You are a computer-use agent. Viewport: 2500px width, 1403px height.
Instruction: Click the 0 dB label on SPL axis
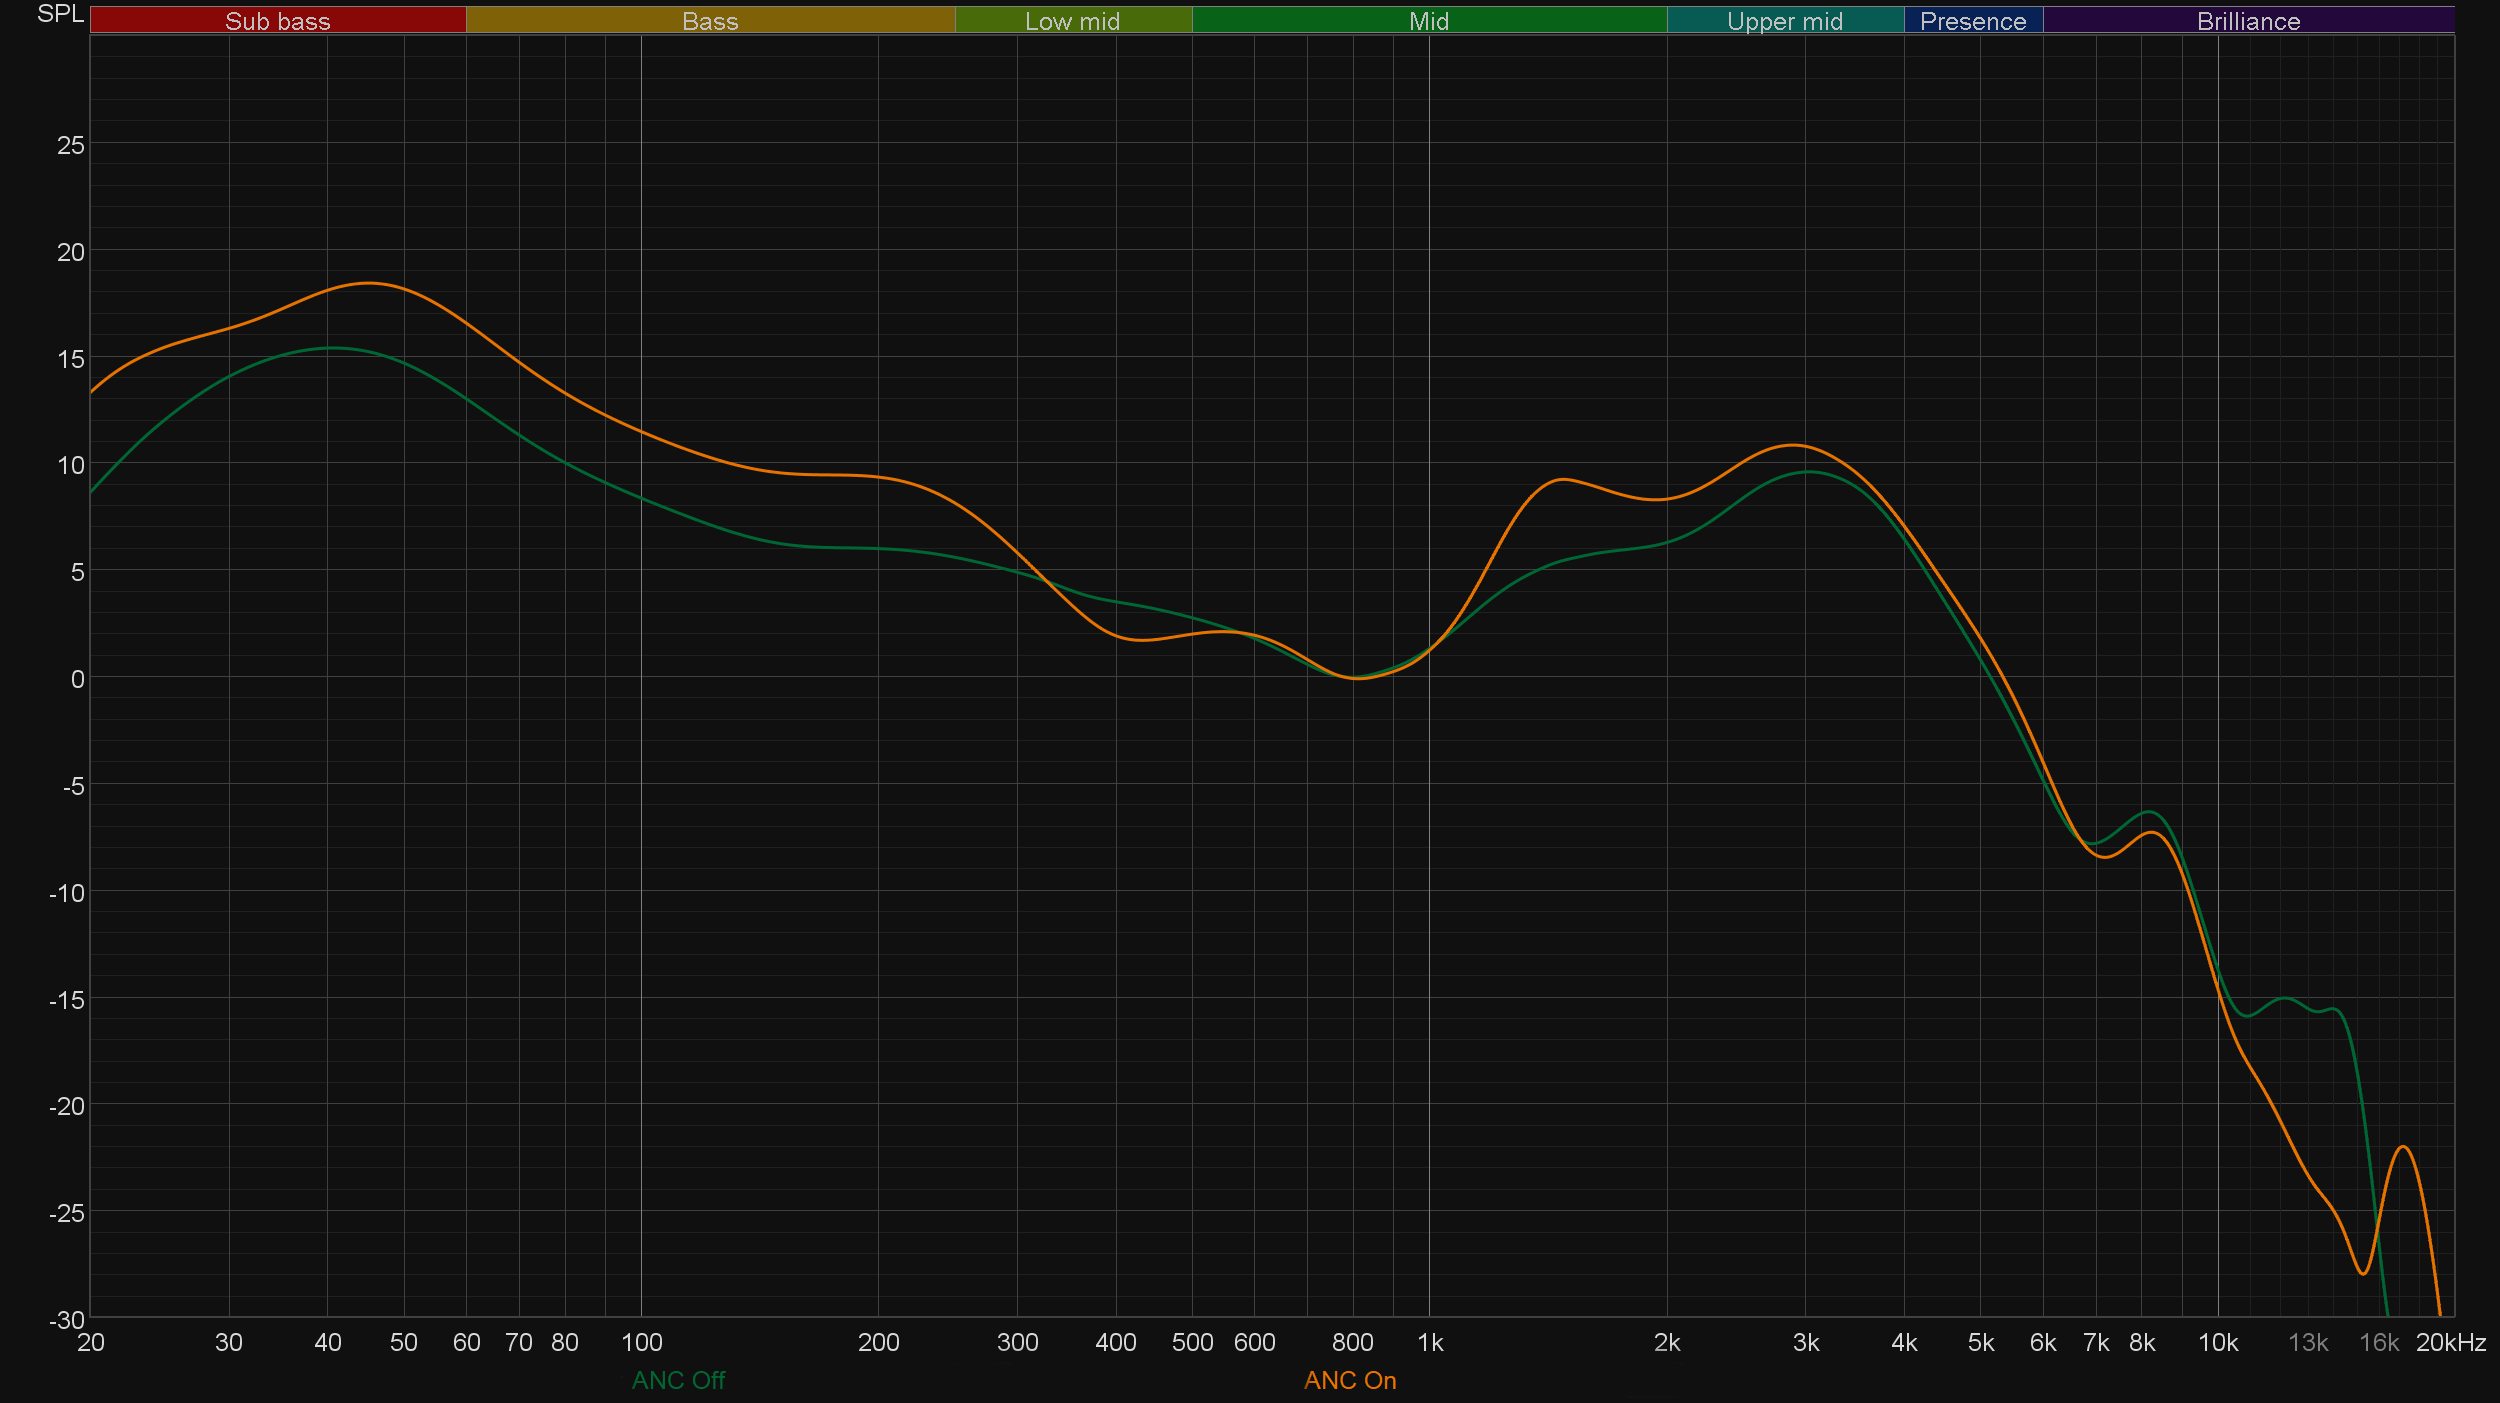(x=77, y=679)
